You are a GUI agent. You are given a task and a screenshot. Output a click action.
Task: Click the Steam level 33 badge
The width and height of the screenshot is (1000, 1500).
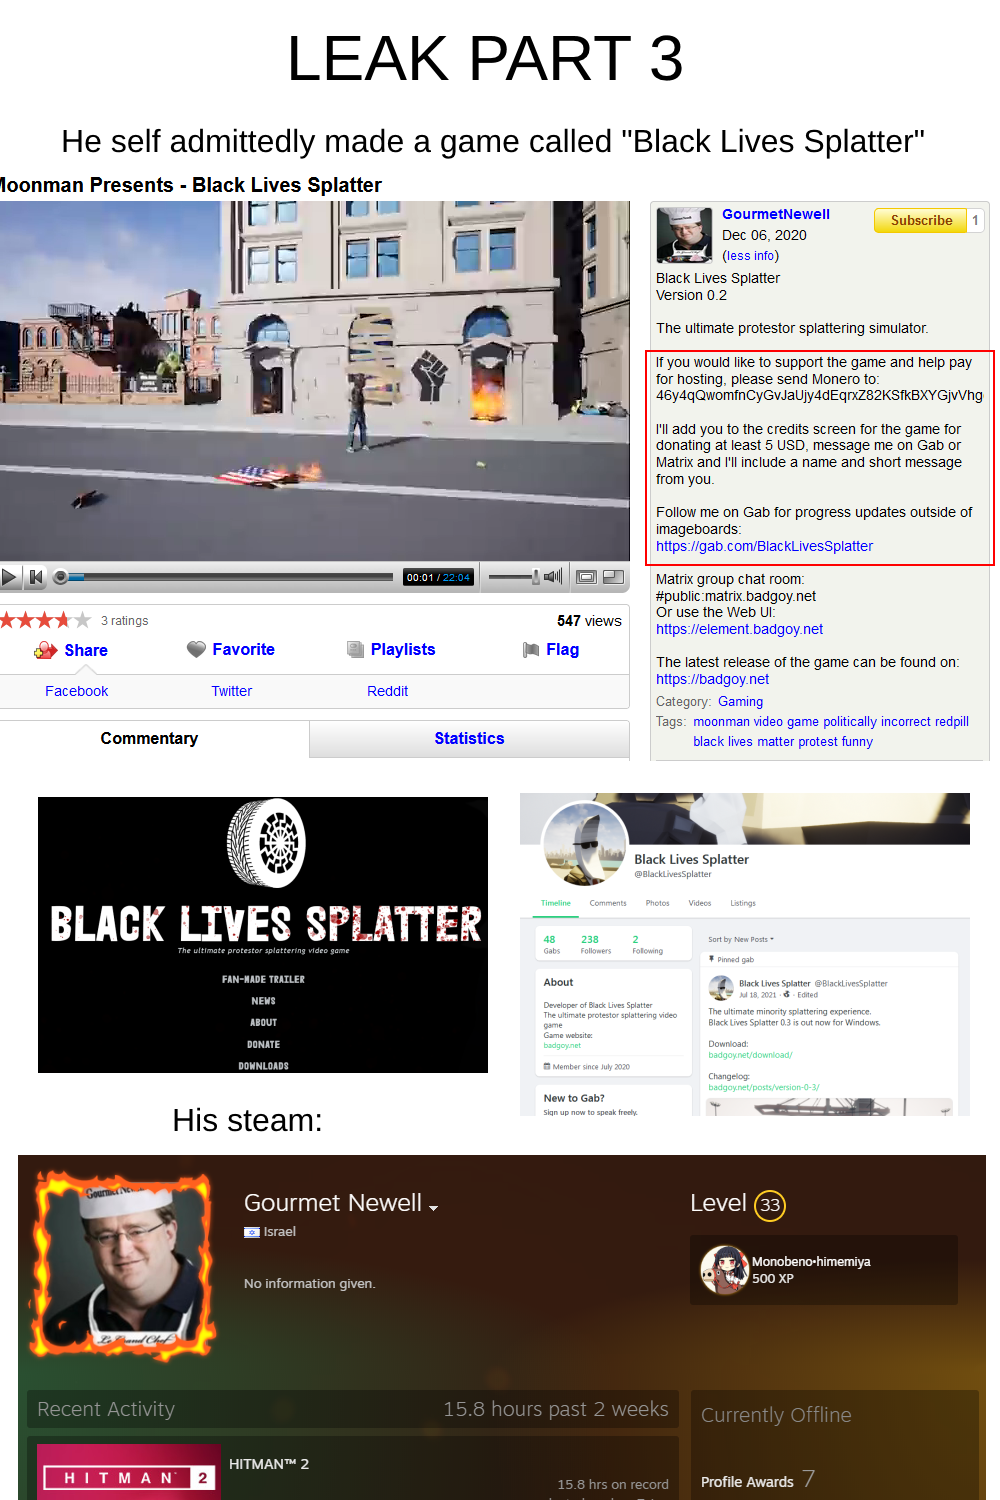(x=769, y=1205)
